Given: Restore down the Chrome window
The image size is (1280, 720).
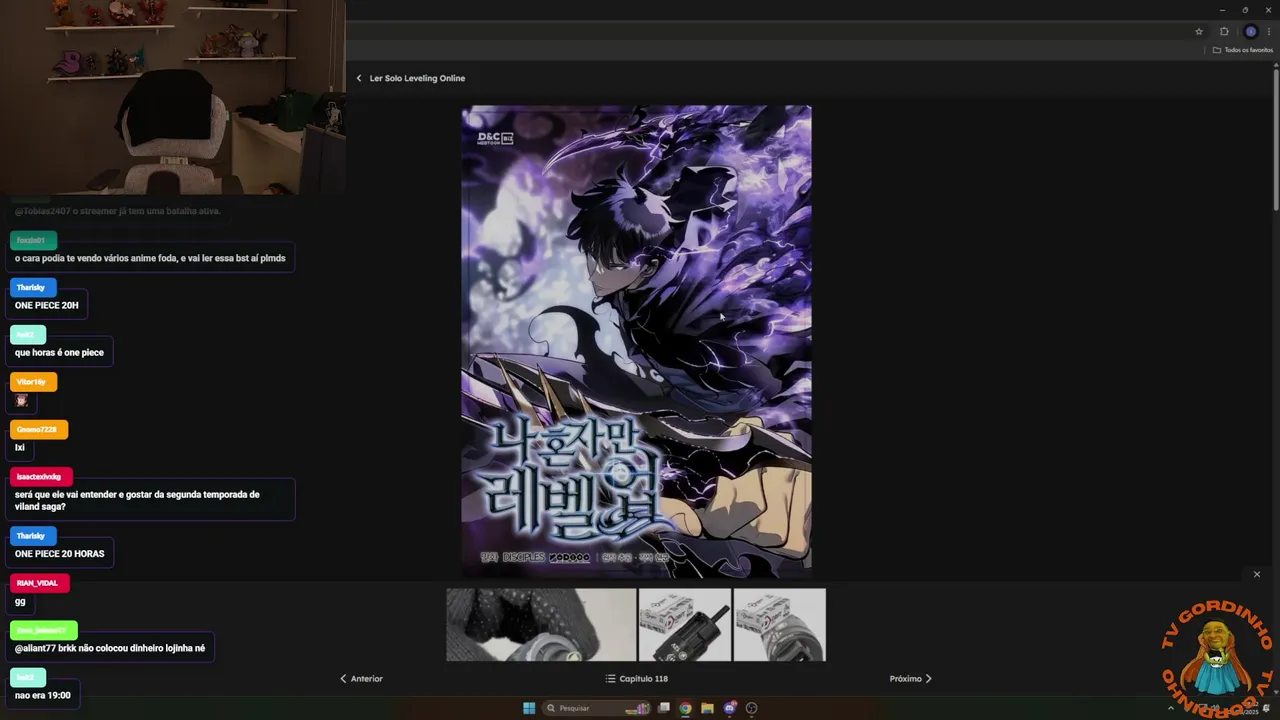Looking at the screenshot, I should pos(1245,9).
